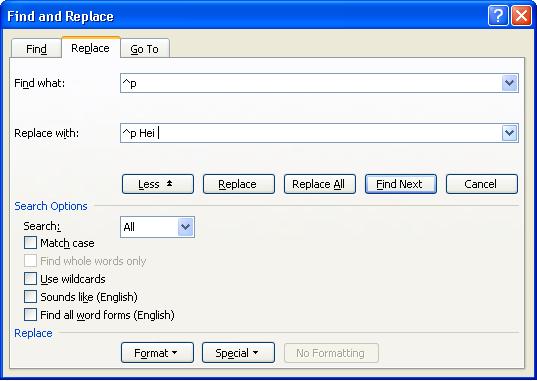Tick the Use wildcards checkbox
Image resolution: width=537 pixels, height=381 pixels.
[30, 279]
